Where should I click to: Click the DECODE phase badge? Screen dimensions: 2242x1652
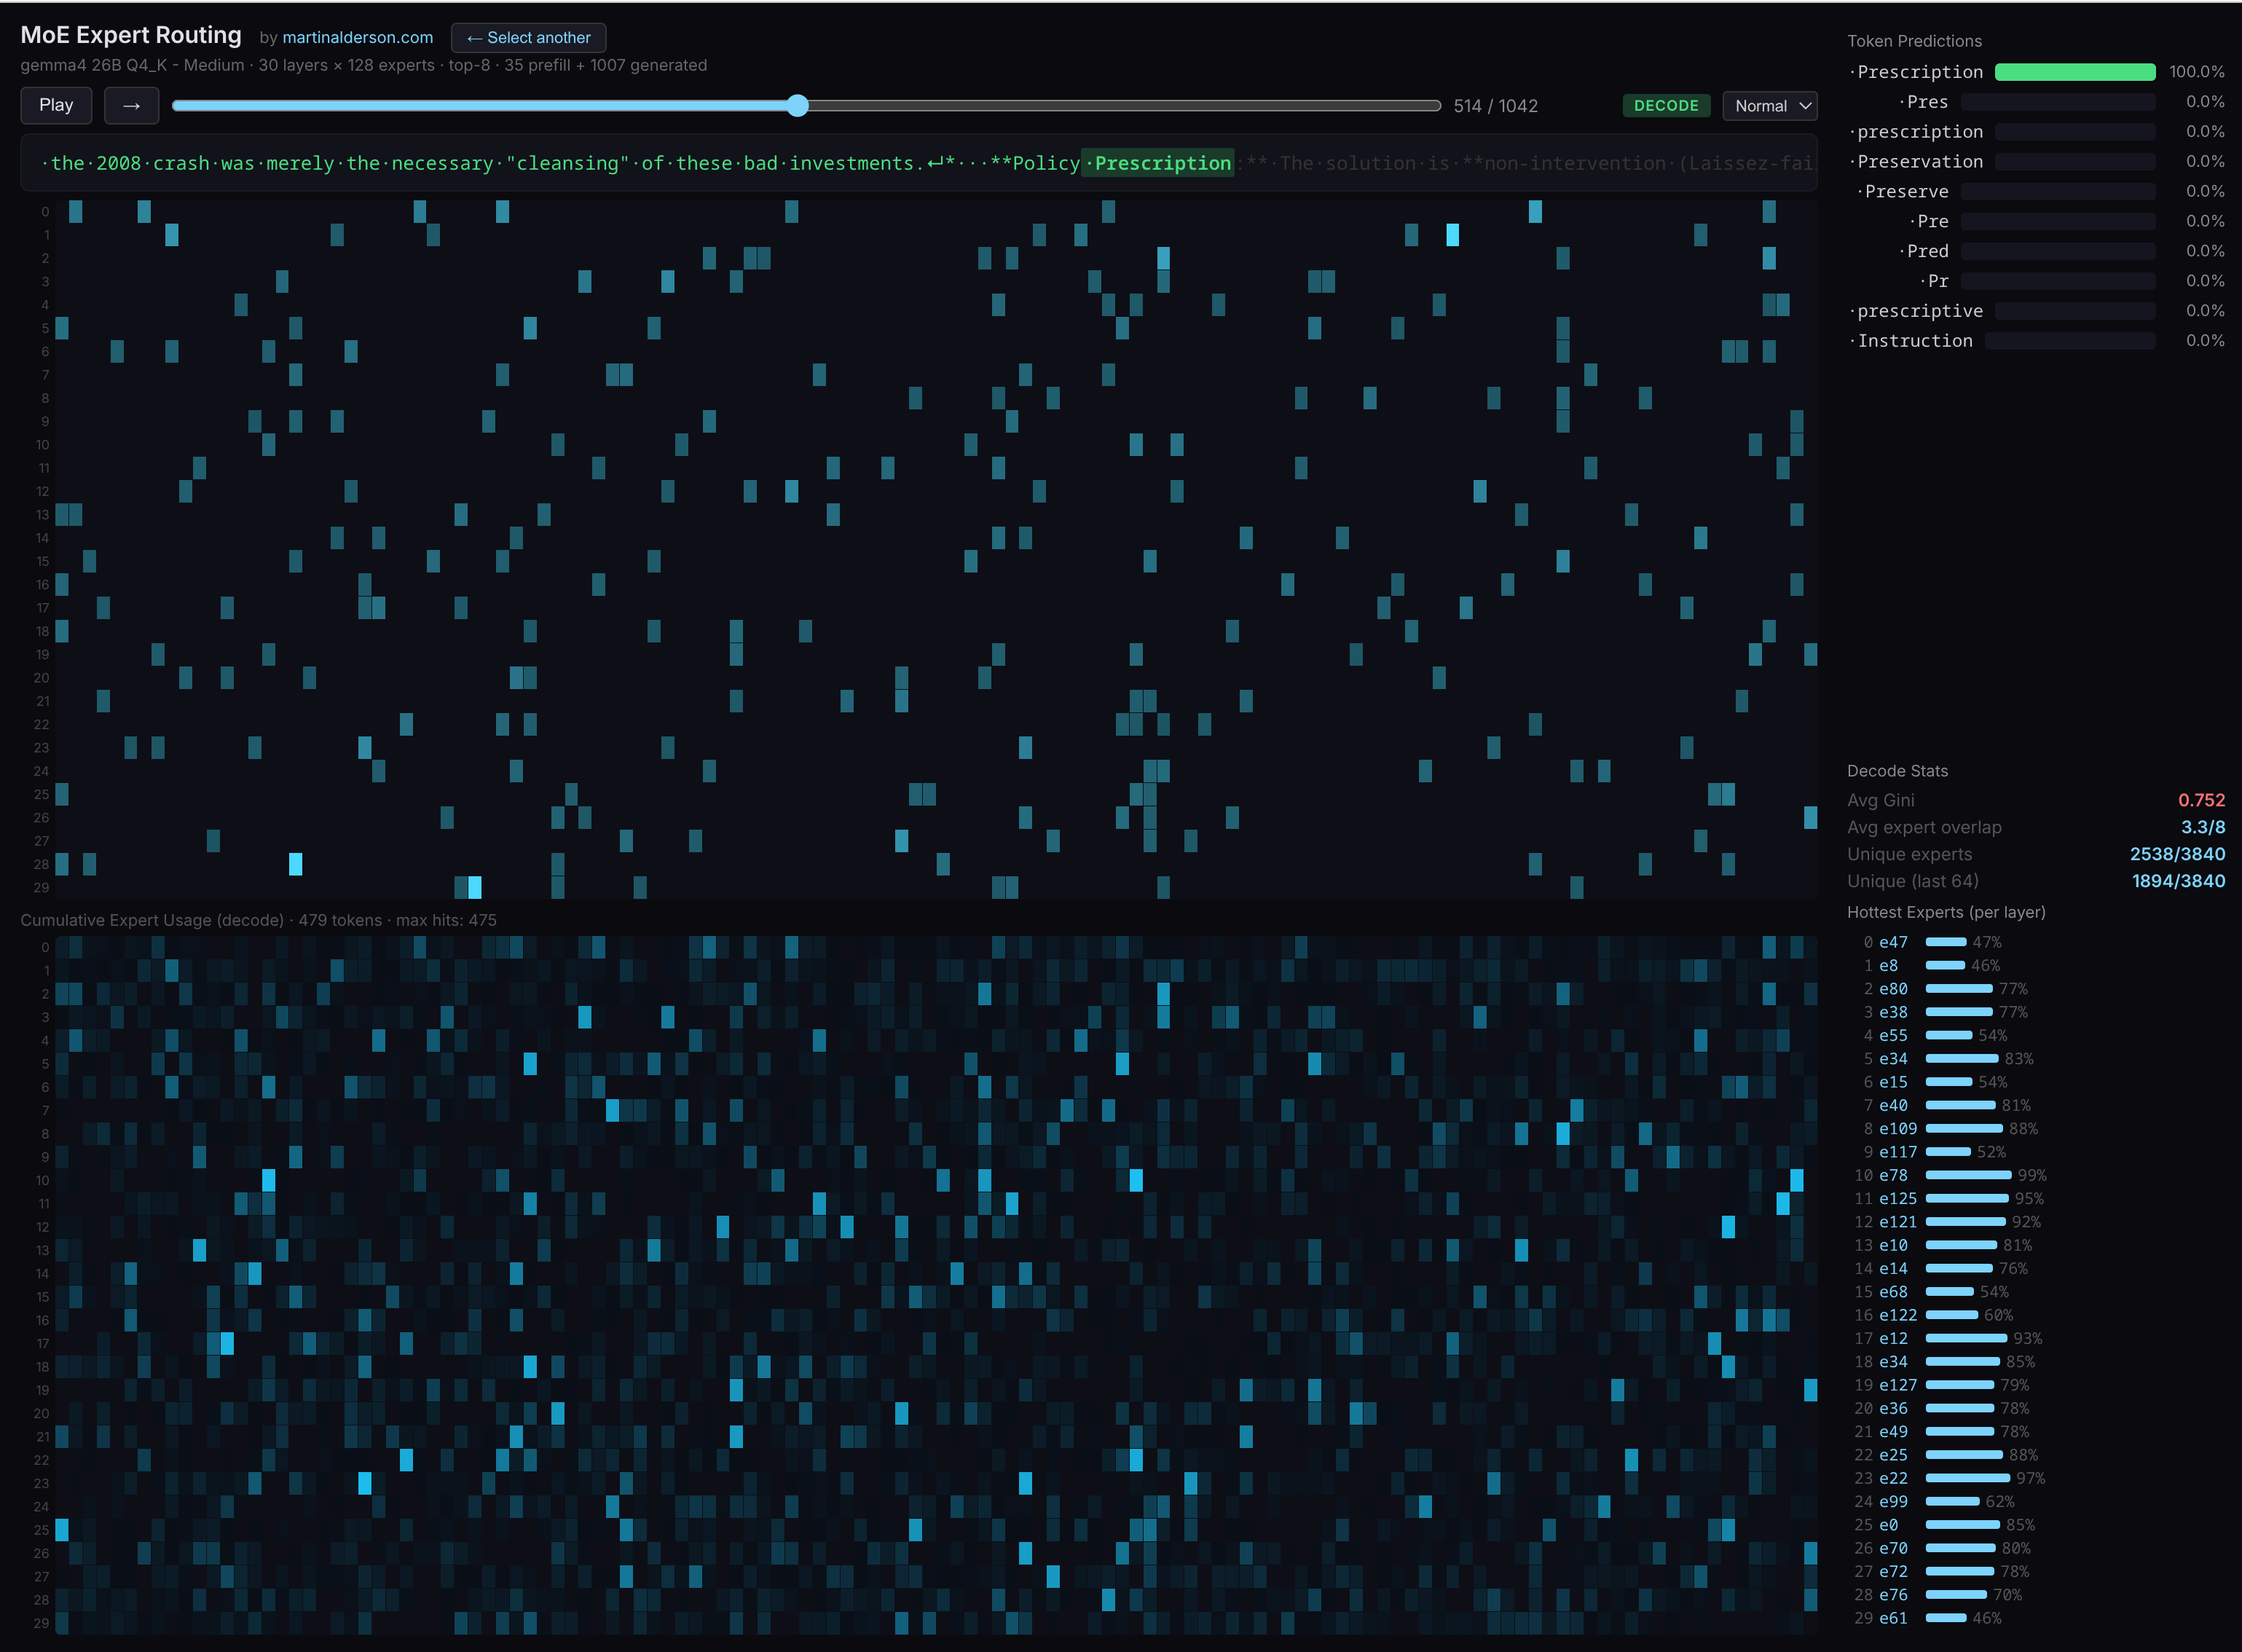[1665, 105]
